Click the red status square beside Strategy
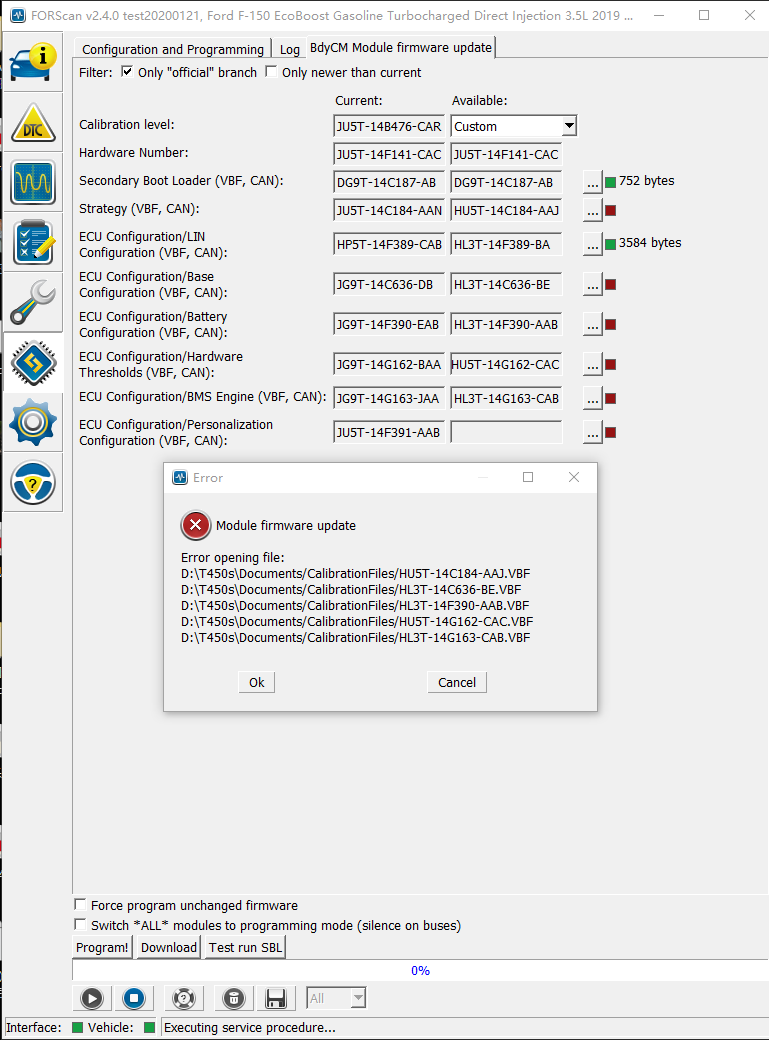This screenshot has width=769, height=1040. tap(610, 210)
